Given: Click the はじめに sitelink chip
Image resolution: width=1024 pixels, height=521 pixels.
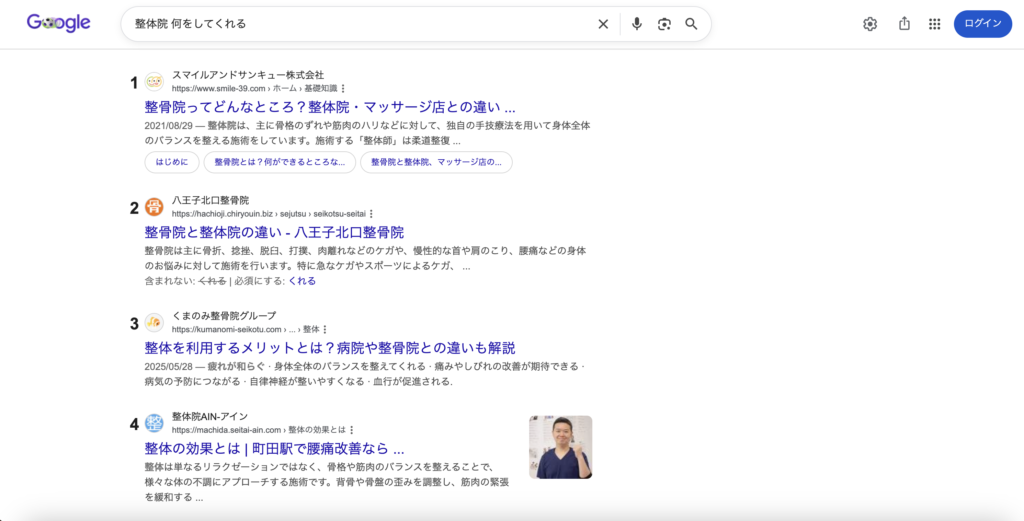Looking at the screenshot, I should 172,162.
